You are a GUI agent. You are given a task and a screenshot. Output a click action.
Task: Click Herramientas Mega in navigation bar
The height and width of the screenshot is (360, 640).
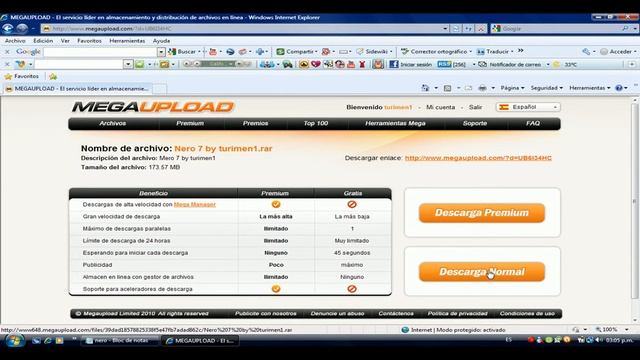point(395,123)
